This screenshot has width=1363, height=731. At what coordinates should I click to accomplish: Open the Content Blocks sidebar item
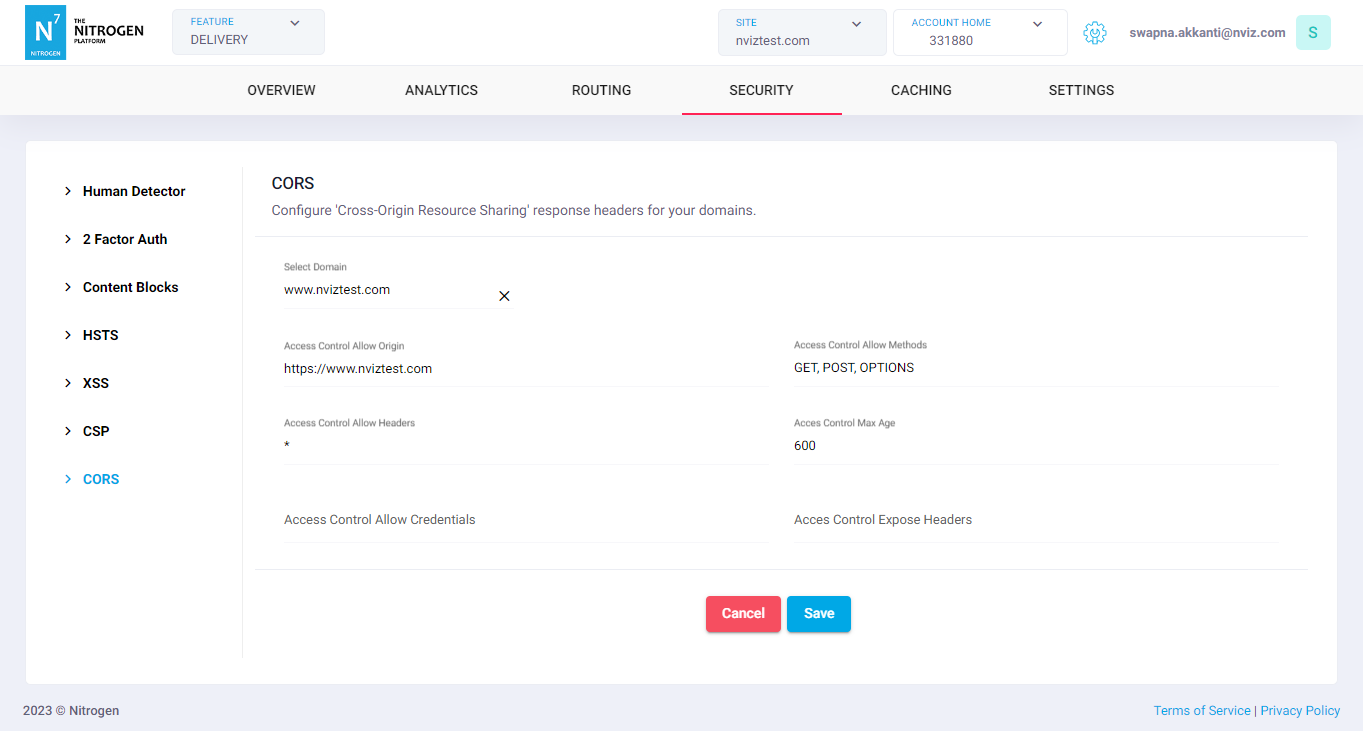(130, 287)
